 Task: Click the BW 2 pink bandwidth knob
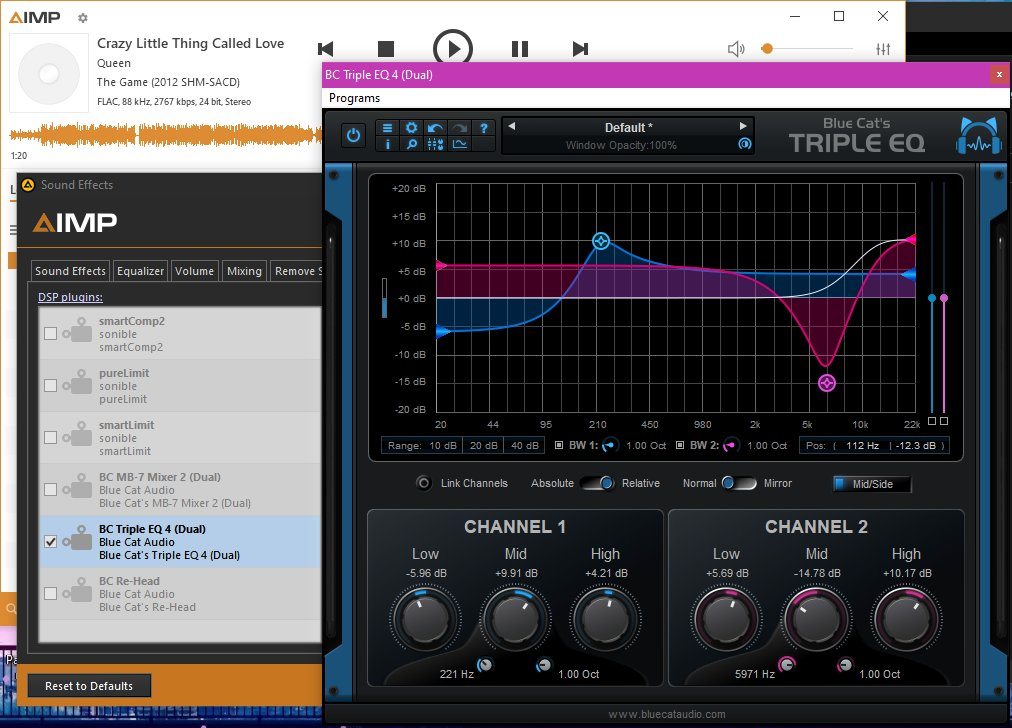tap(730, 445)
